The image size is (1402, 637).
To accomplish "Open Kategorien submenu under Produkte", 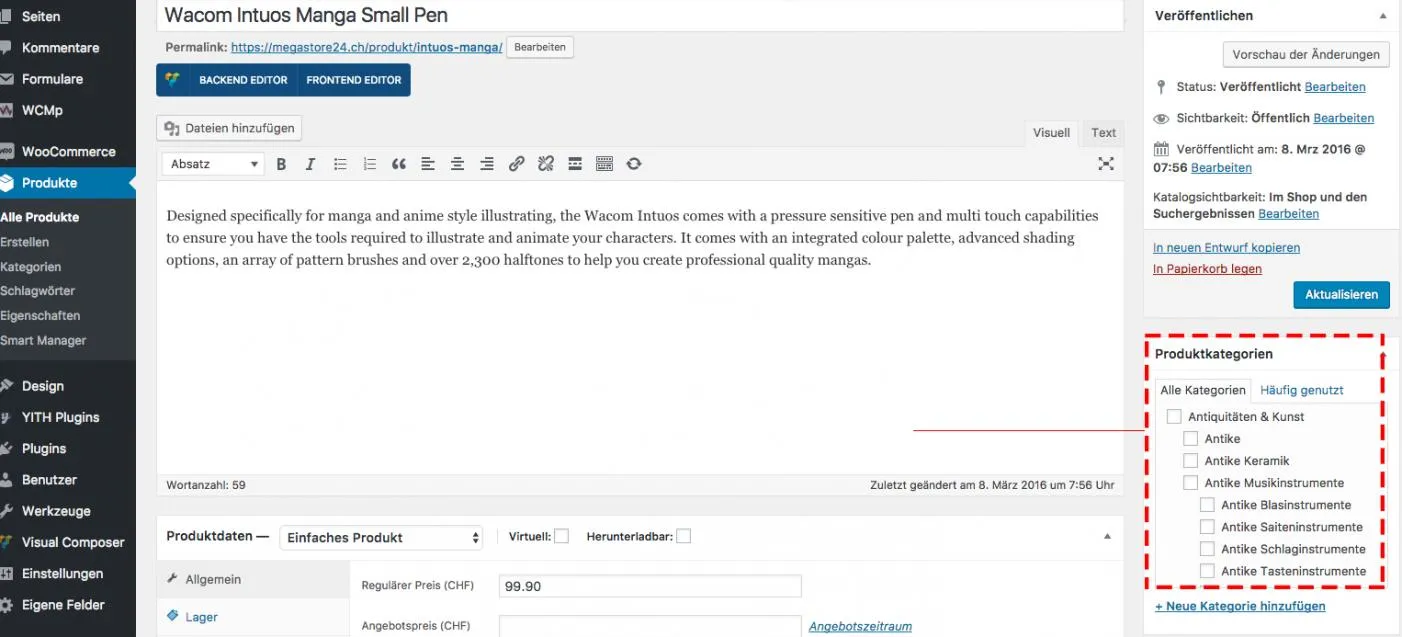I will click(x=31, y=267).
